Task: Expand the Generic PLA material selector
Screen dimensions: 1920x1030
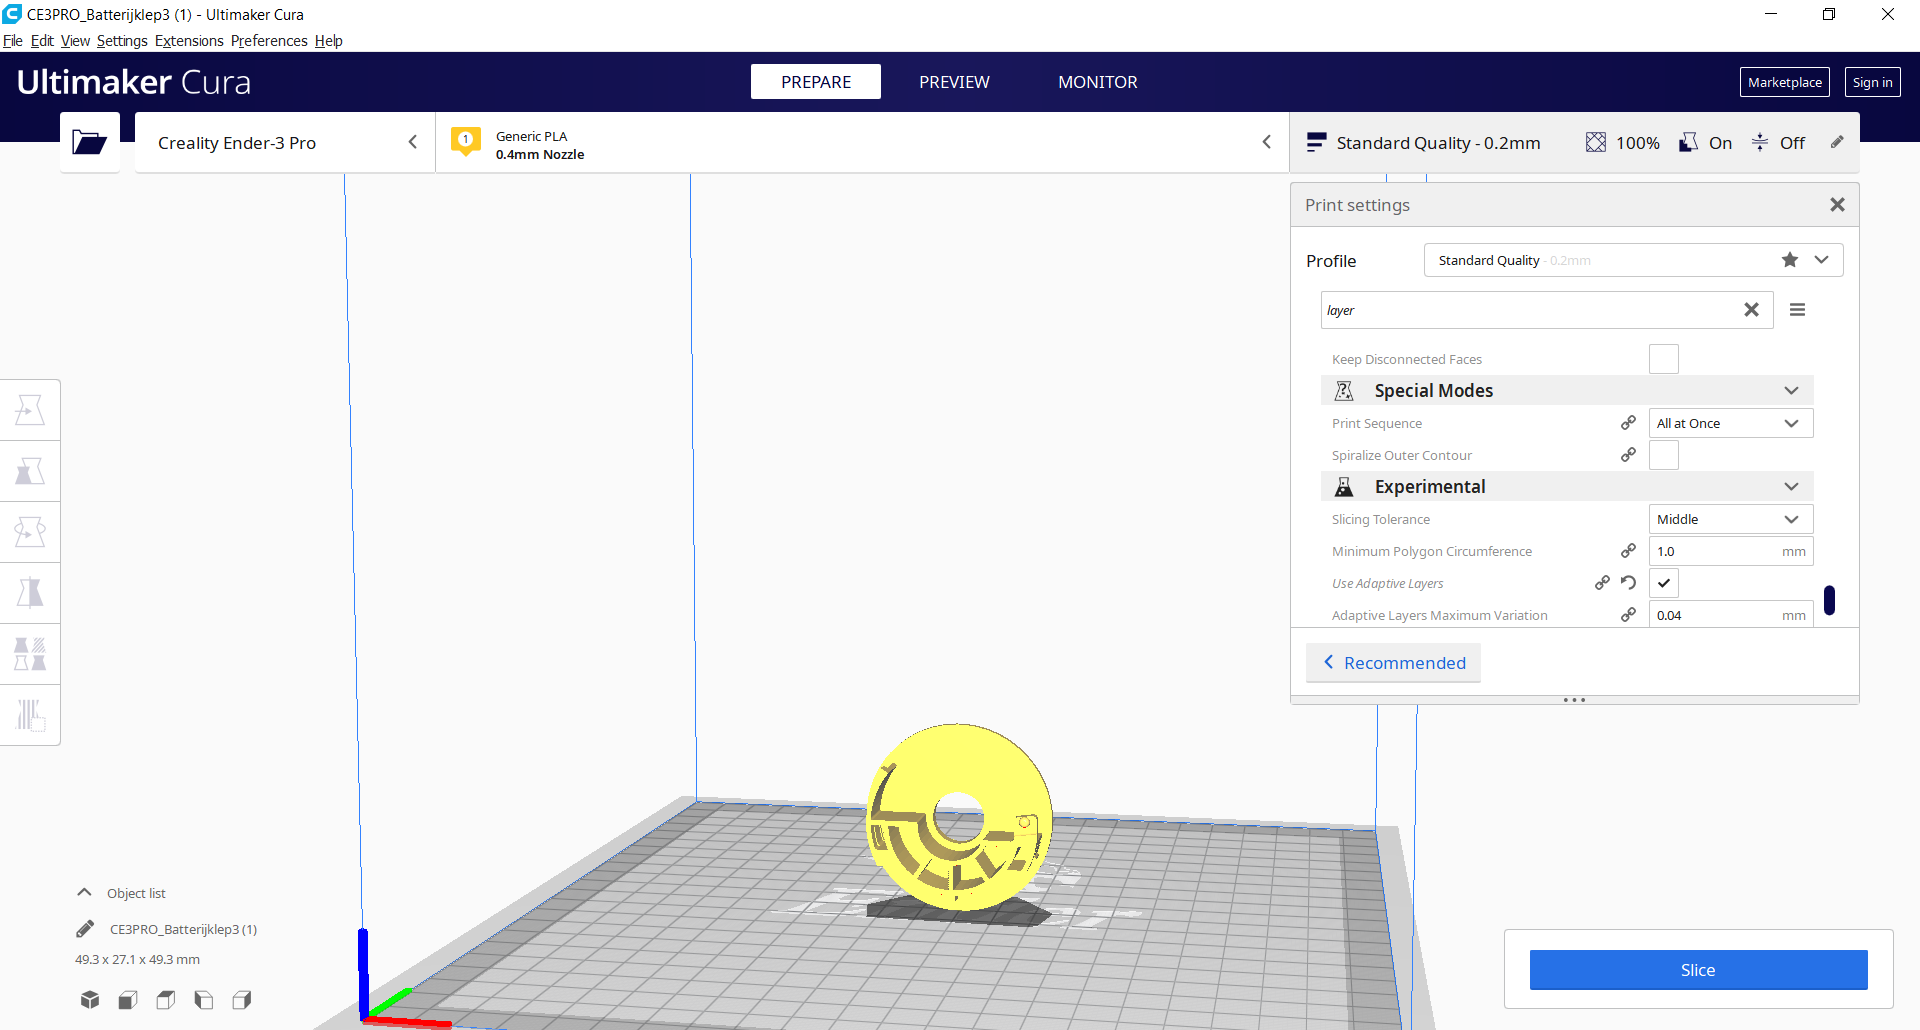Action: [x=862, y=142]
